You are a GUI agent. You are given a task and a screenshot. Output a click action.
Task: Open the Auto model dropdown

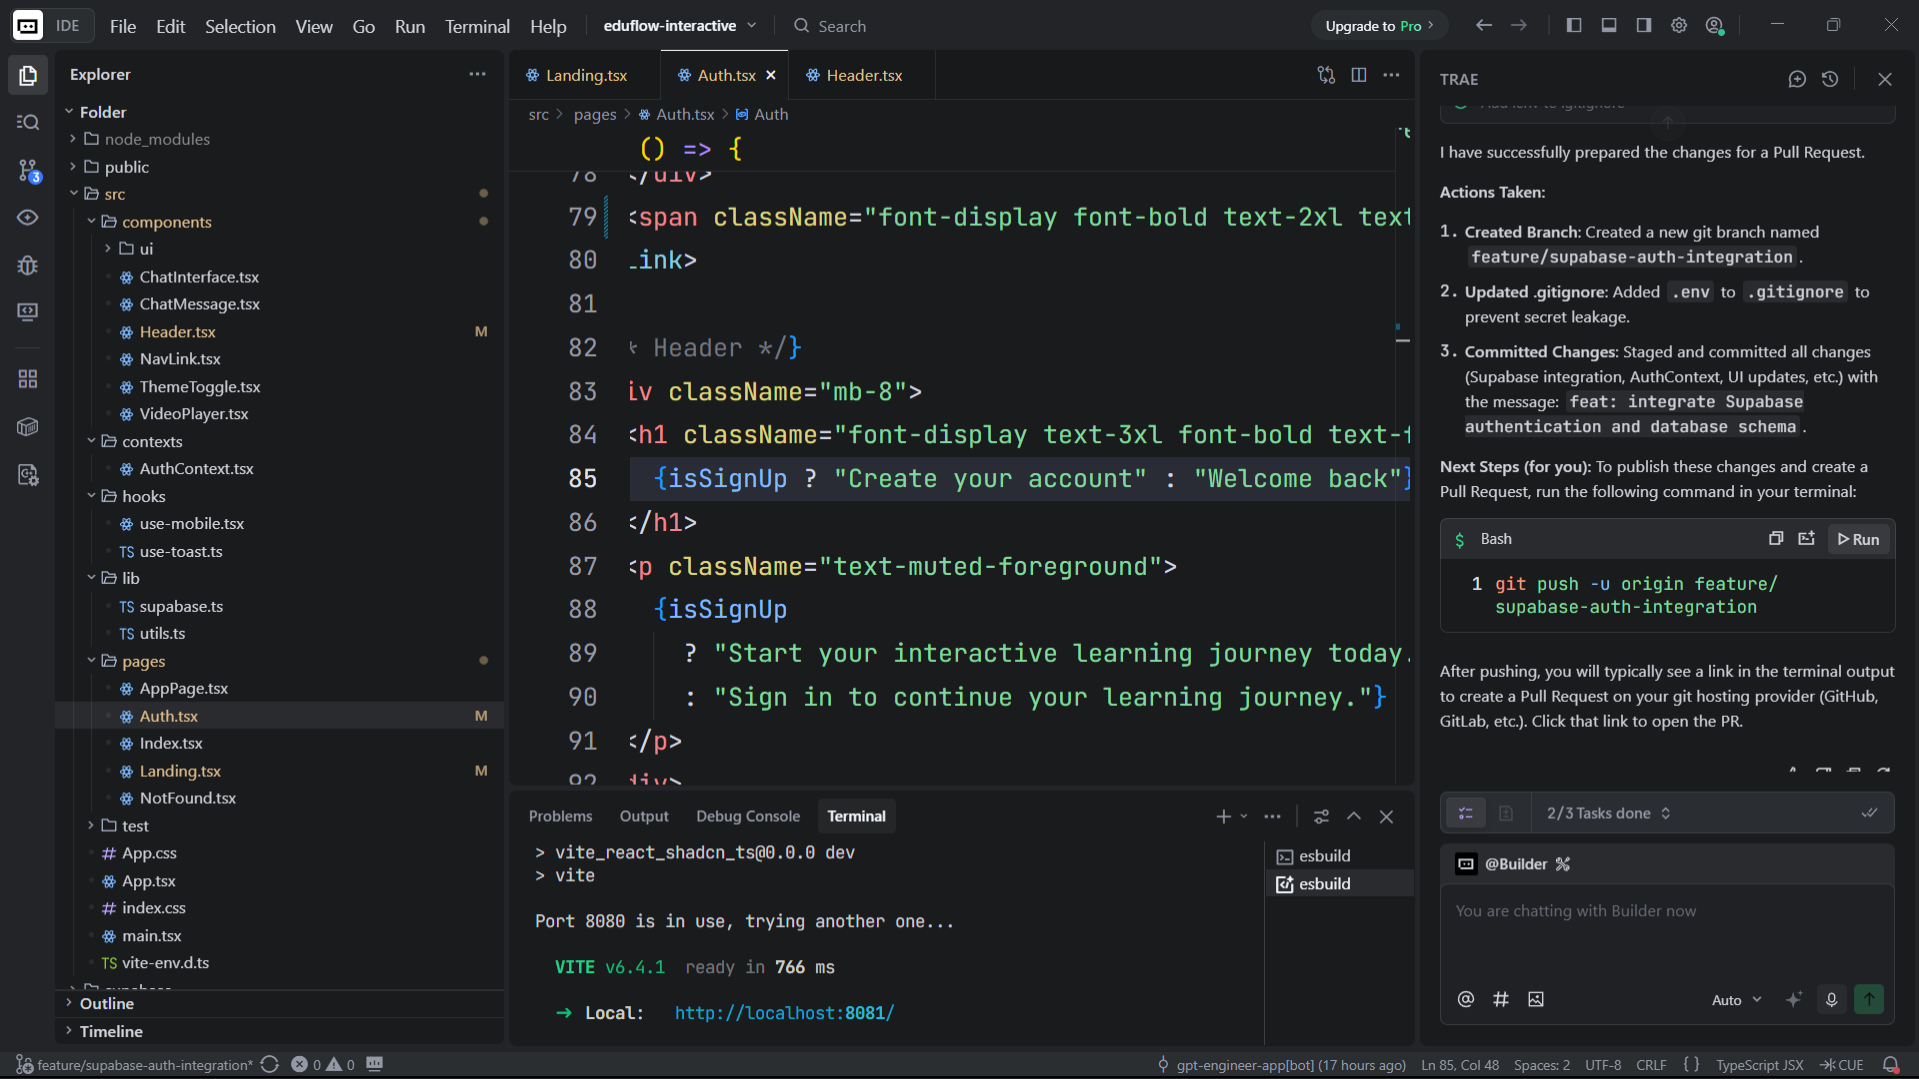(x=1737, y=1000)
